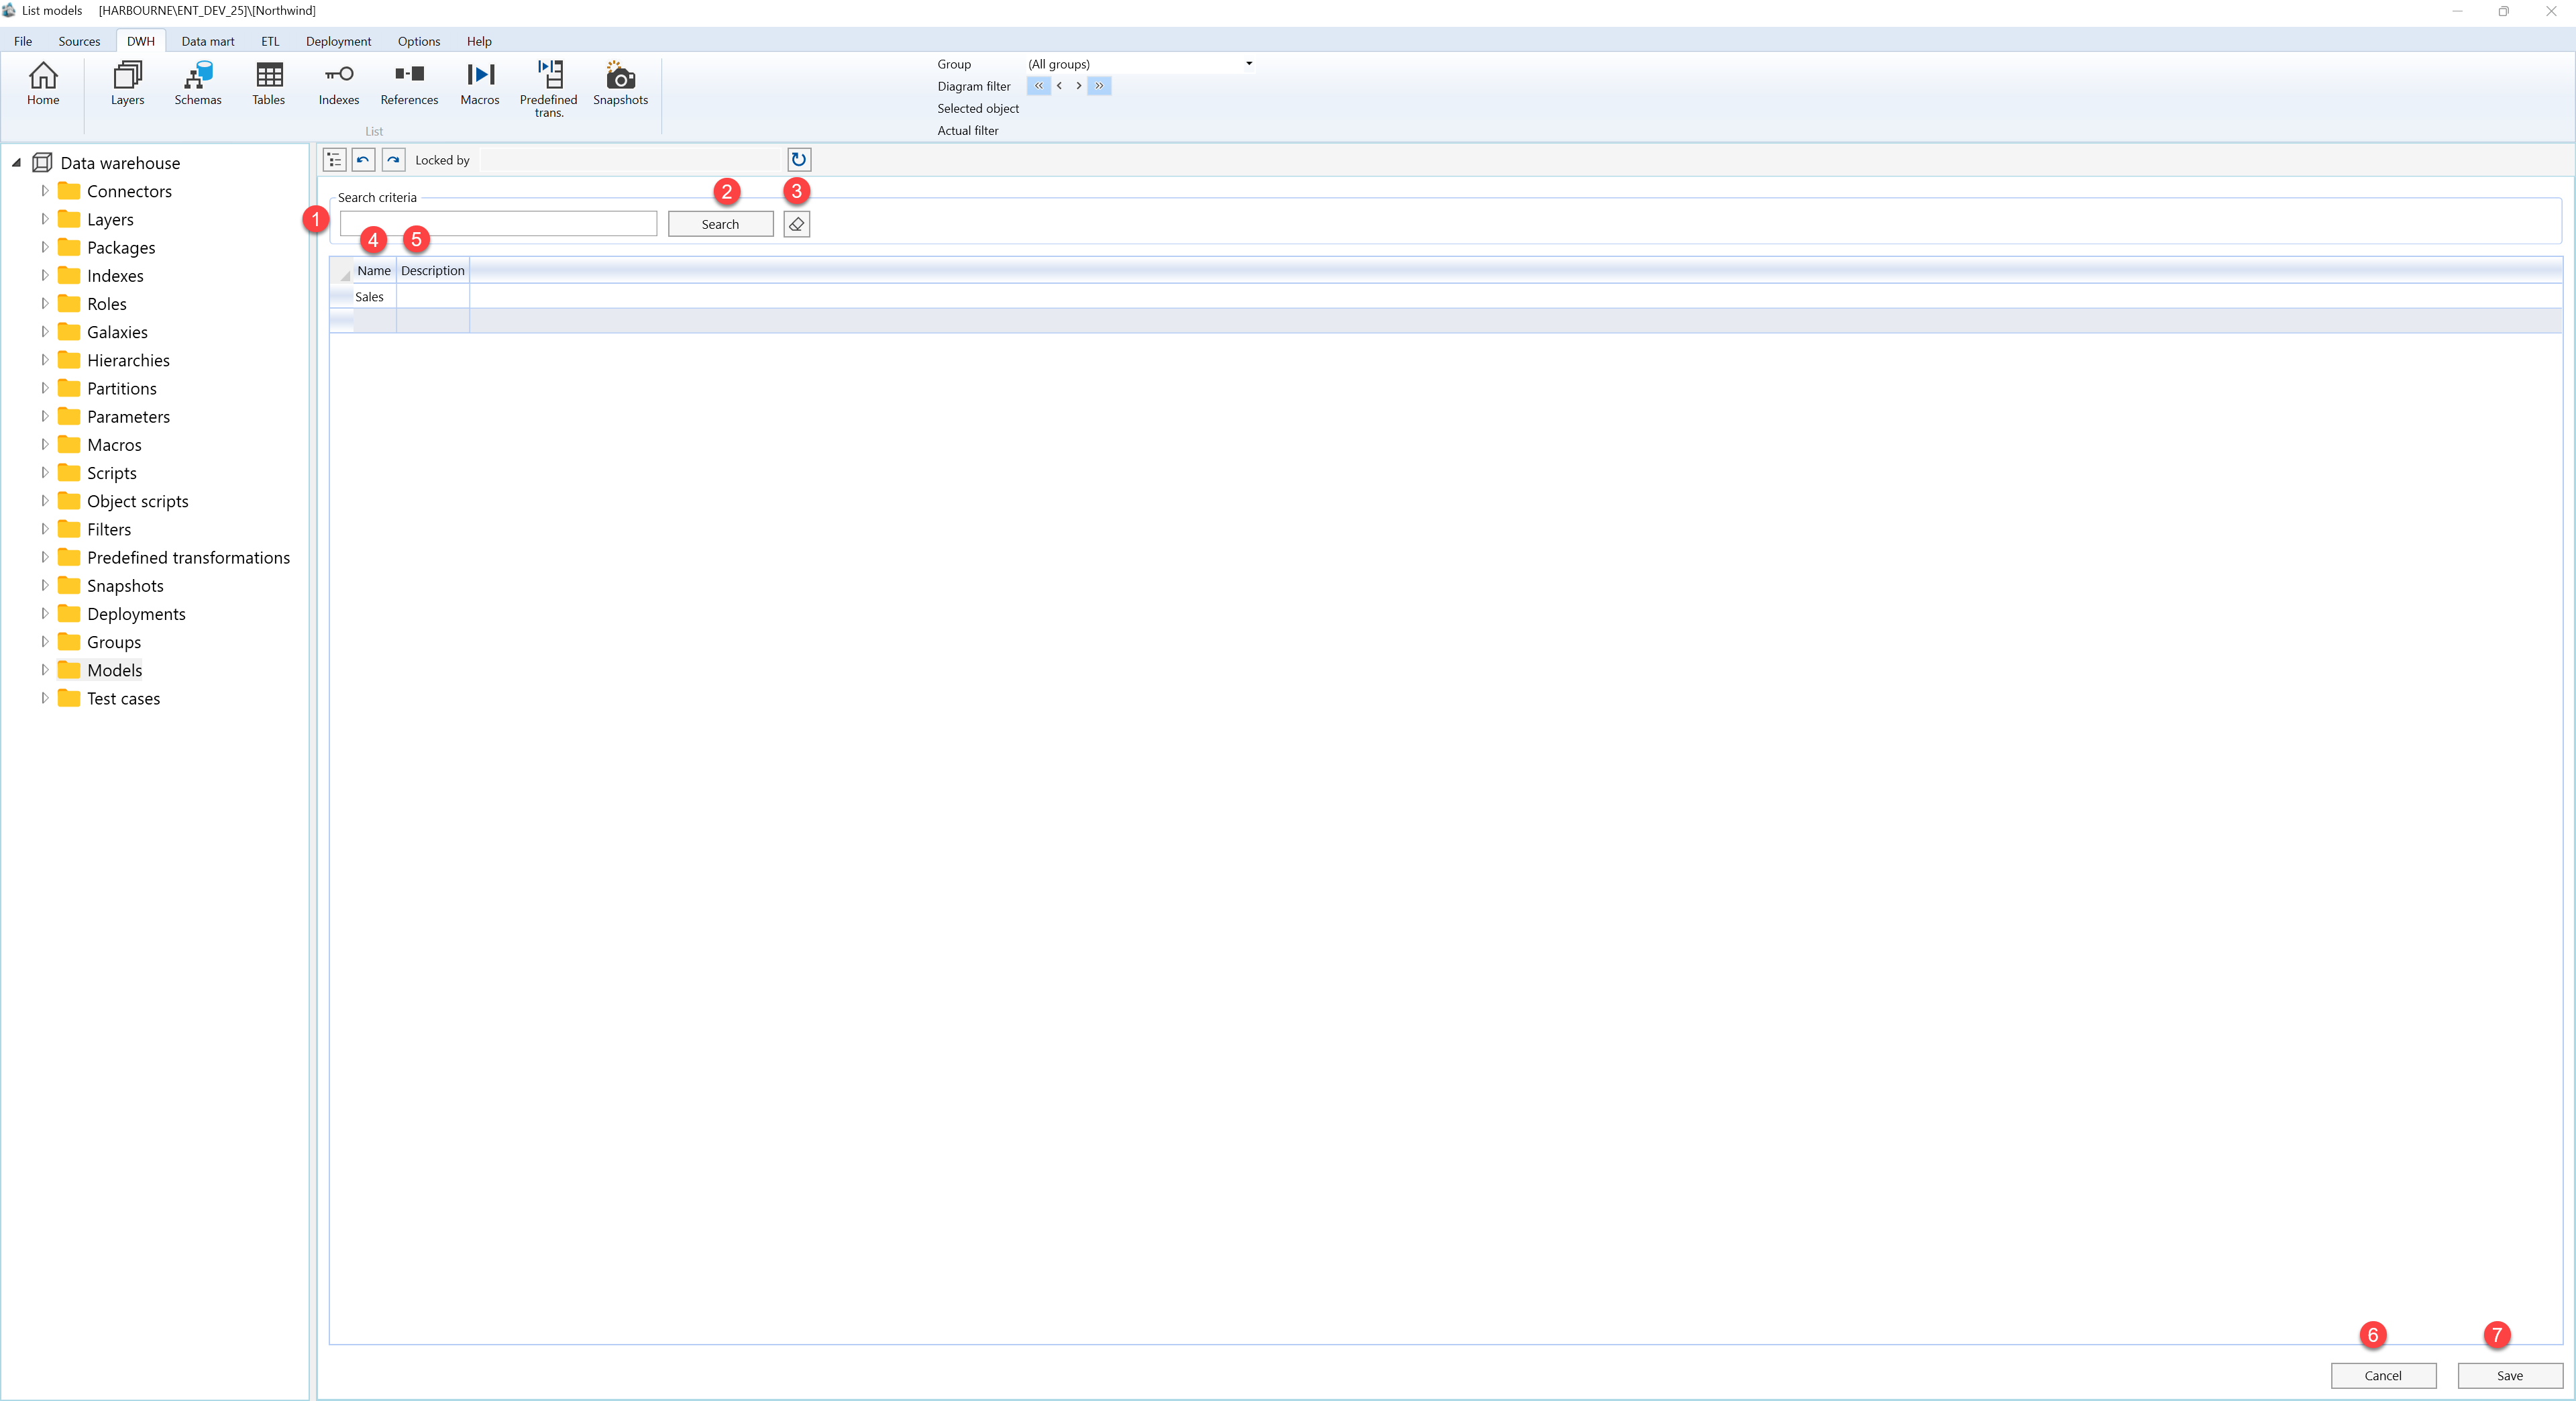Open the Group dropdown showing All groups
The height and width of the screenshot is (1401, 2576).
tap(1139, 64)
